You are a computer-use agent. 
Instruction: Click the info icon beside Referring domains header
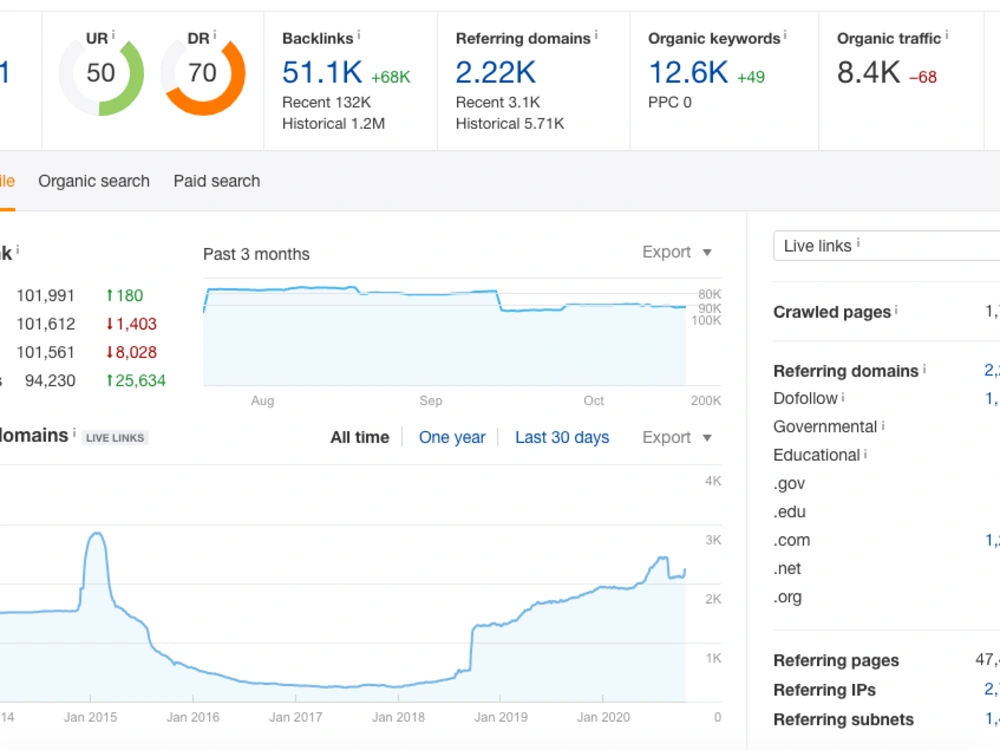click(x=596, y=34)
